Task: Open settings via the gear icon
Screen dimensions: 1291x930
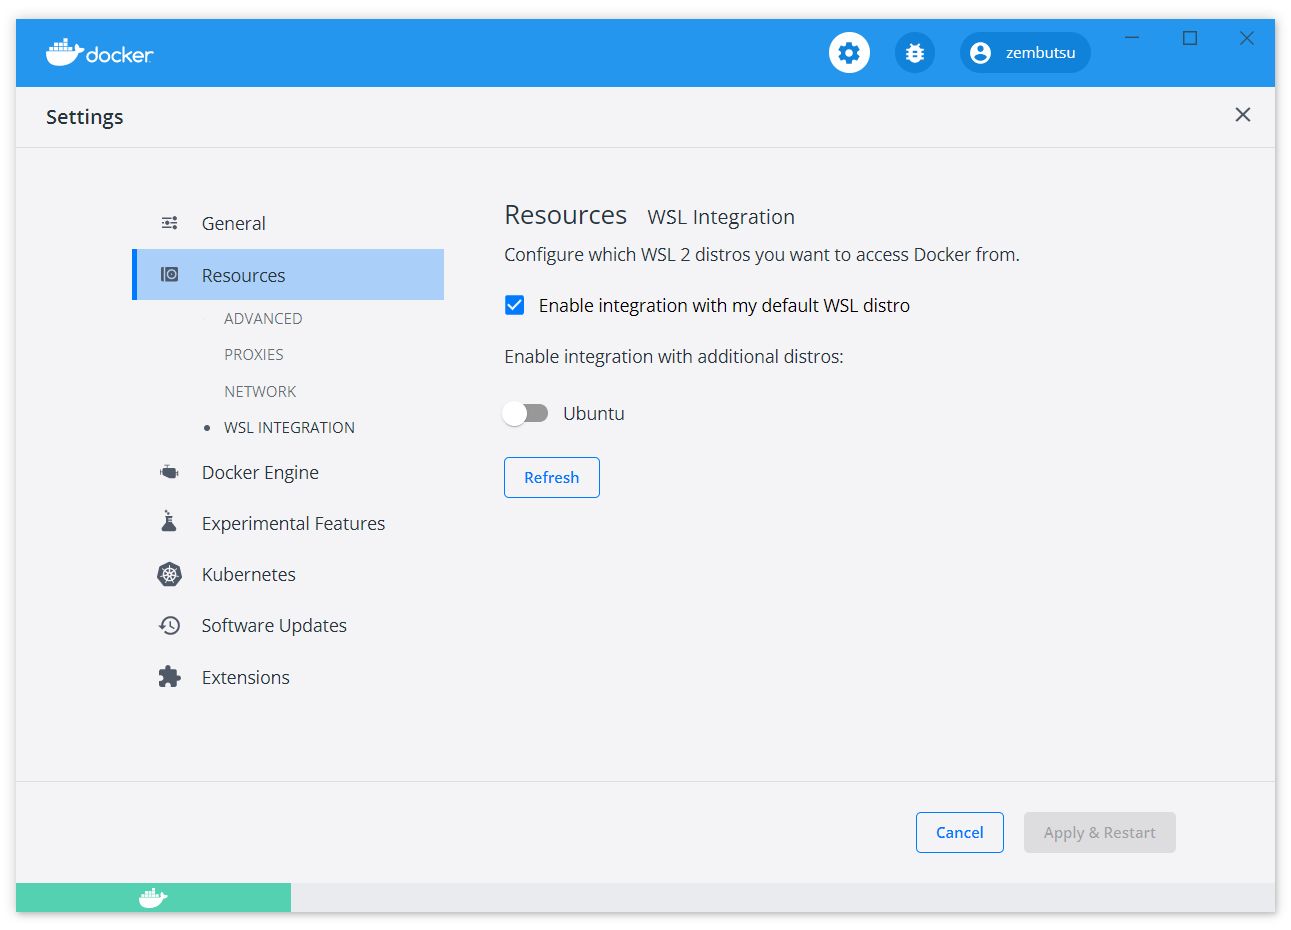Action: tap(849, 53)
